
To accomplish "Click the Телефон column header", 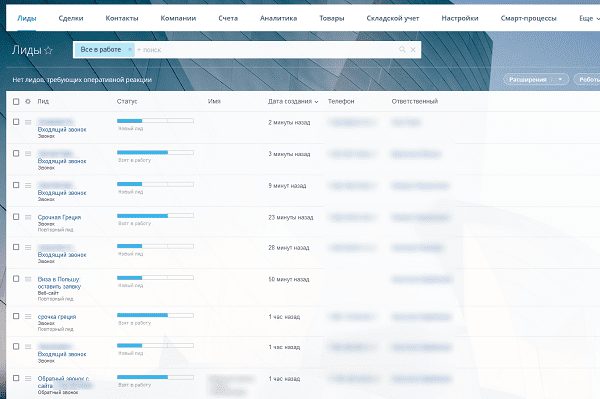I will 341,101.
